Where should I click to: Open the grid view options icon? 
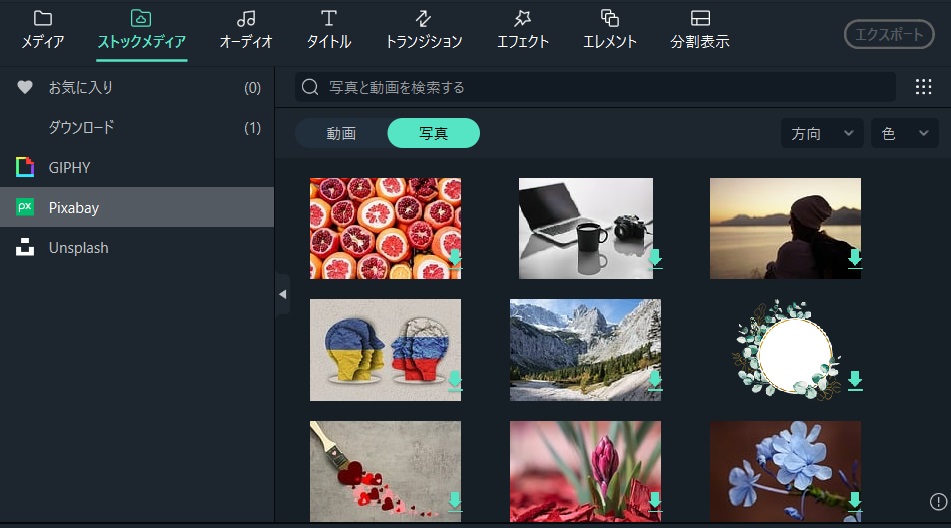923,87
